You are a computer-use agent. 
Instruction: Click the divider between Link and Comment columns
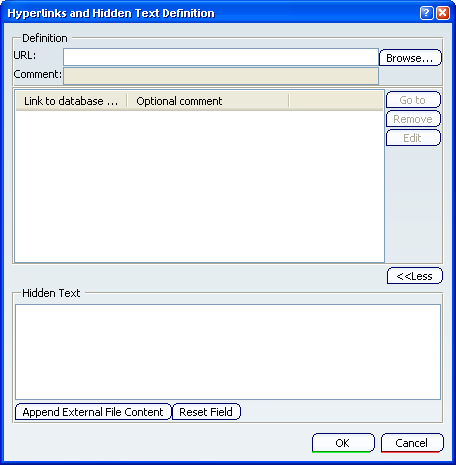[127, 101]
